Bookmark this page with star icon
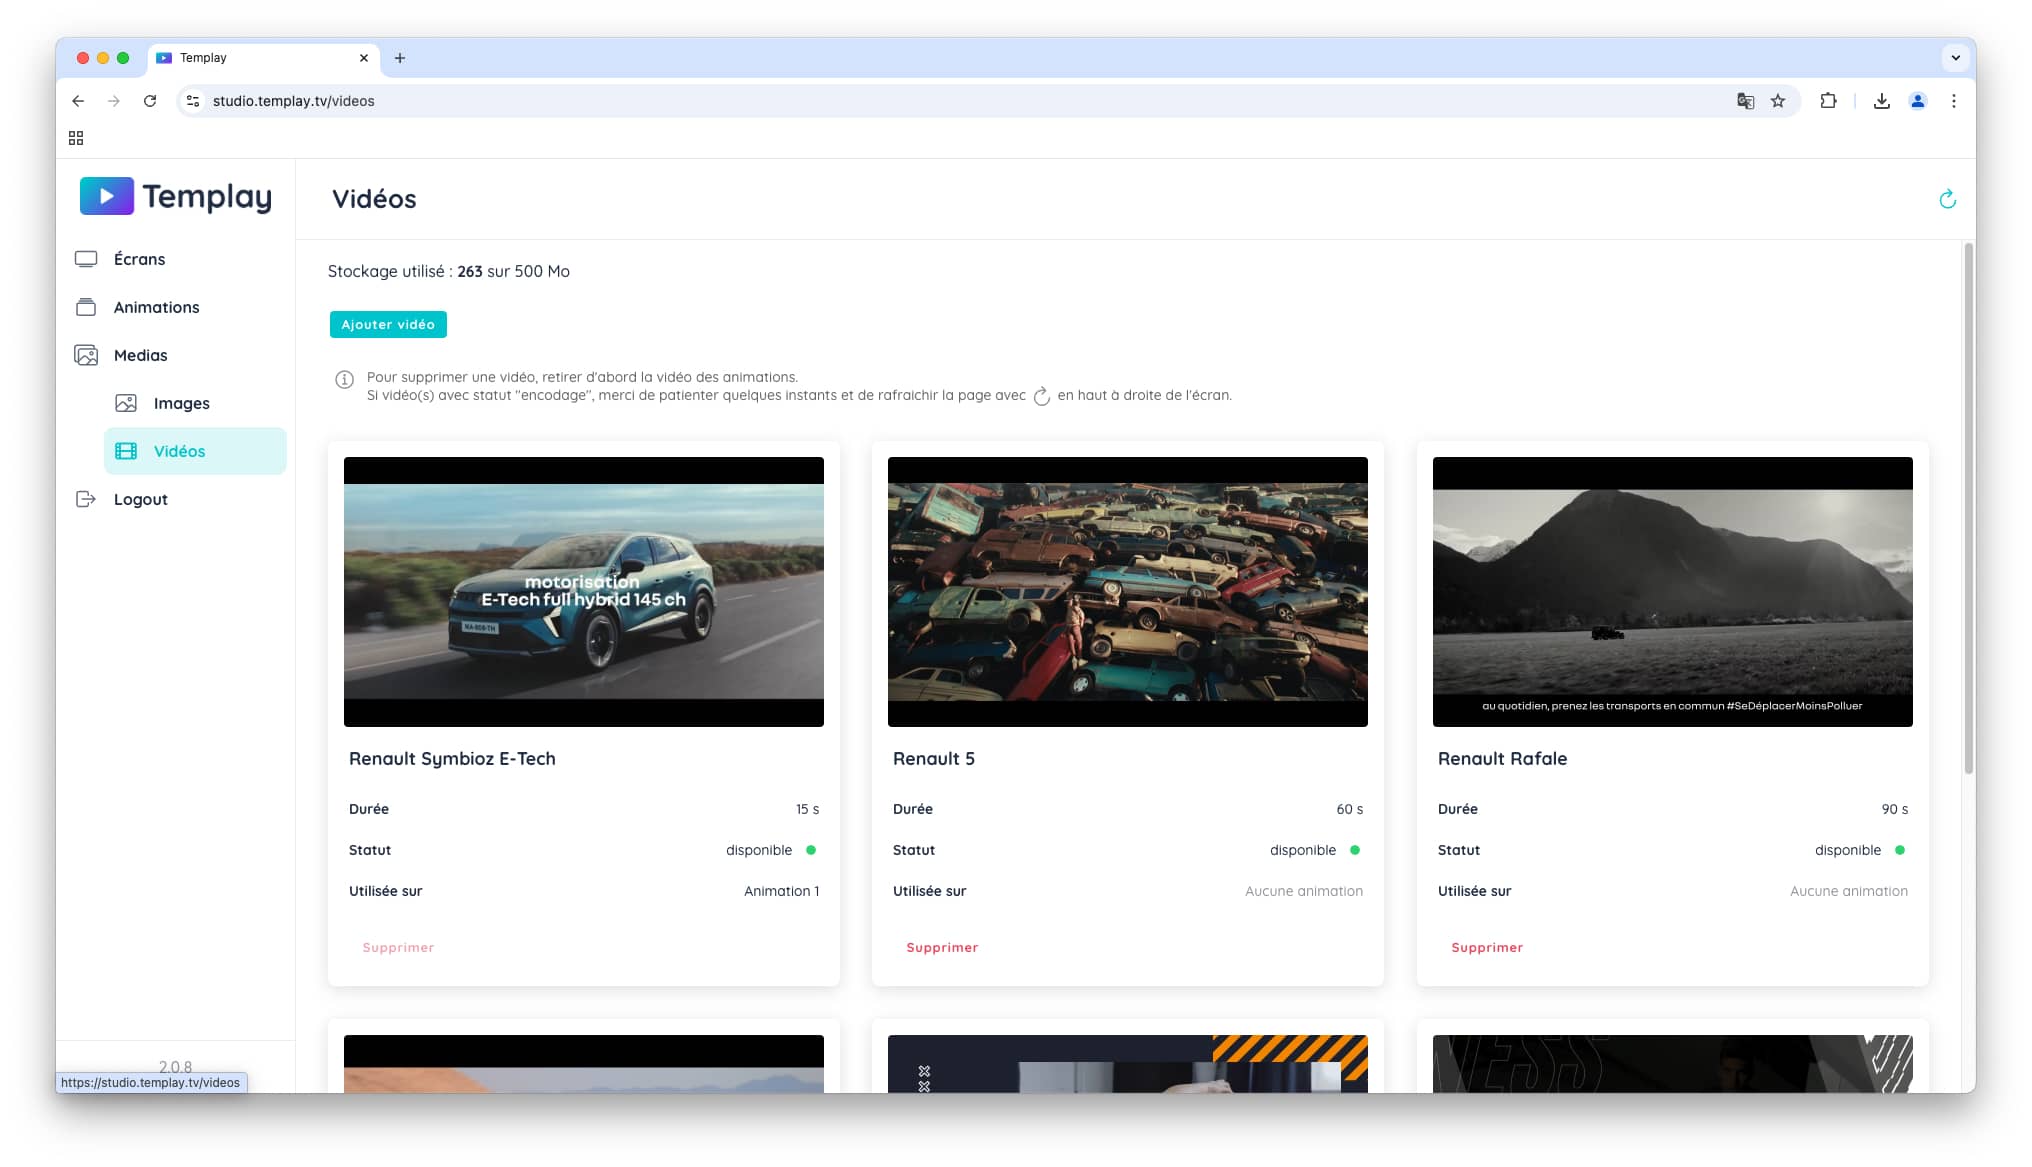This screenshot has width=2032, height=1167. click(1778, 101)
